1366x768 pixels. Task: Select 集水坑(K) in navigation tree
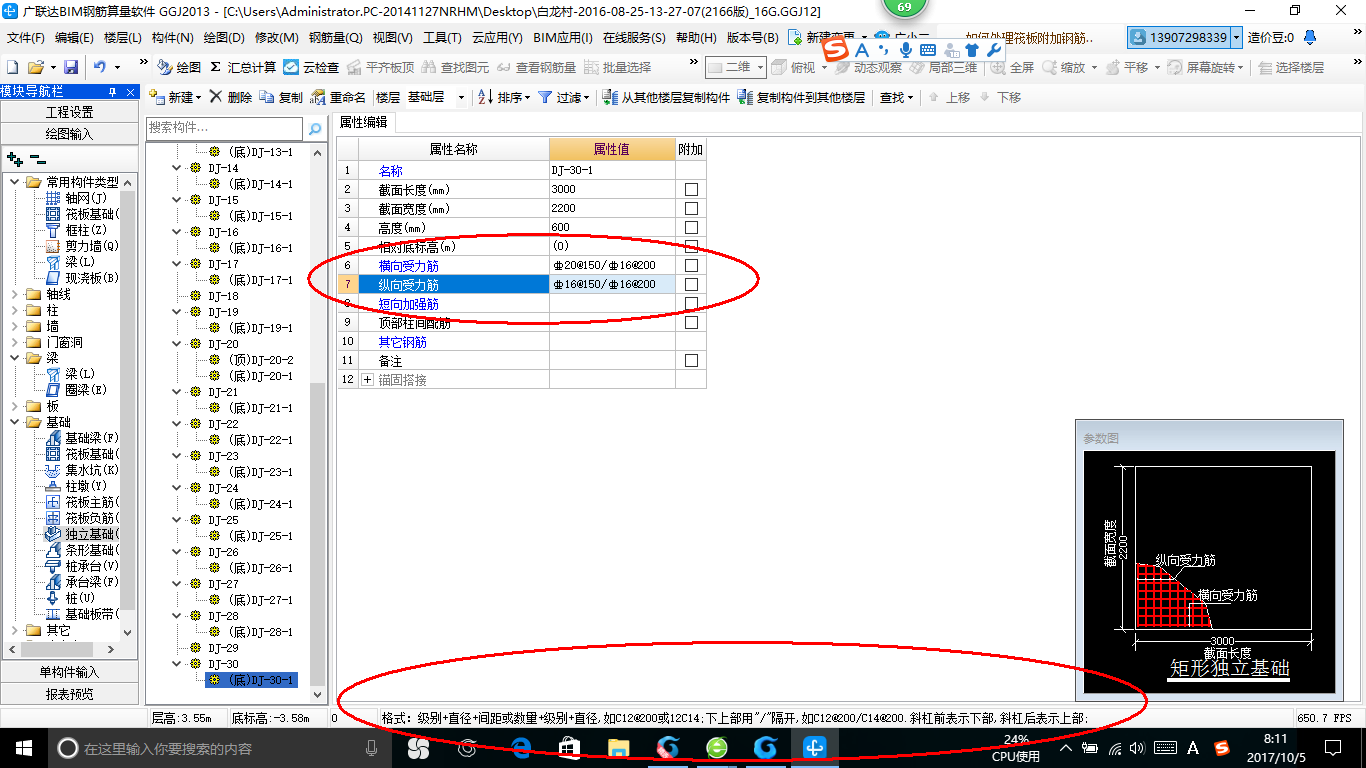point(82,470)
